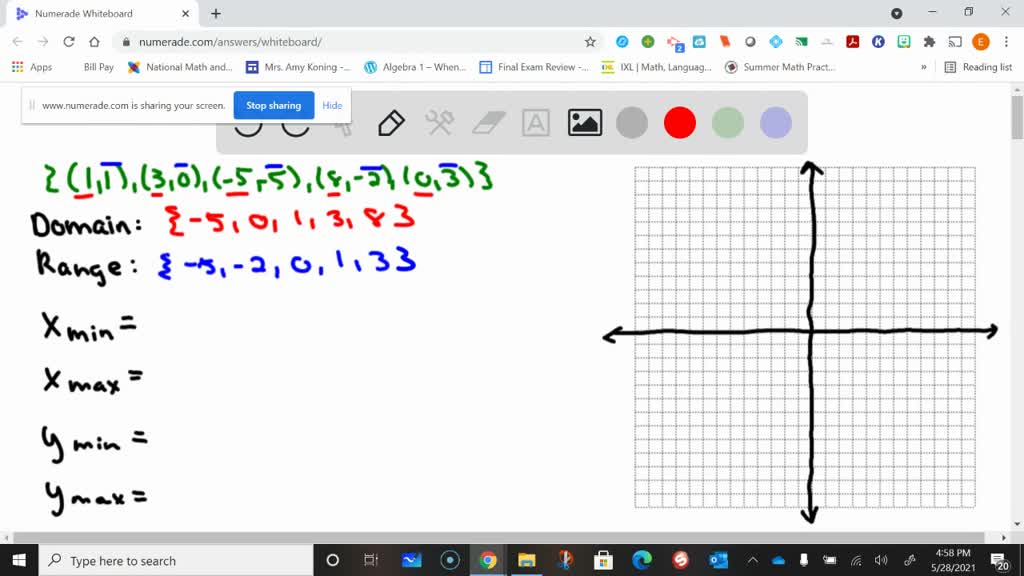Select the shapes tool with crossed hammers

click(x=440, y=123)
